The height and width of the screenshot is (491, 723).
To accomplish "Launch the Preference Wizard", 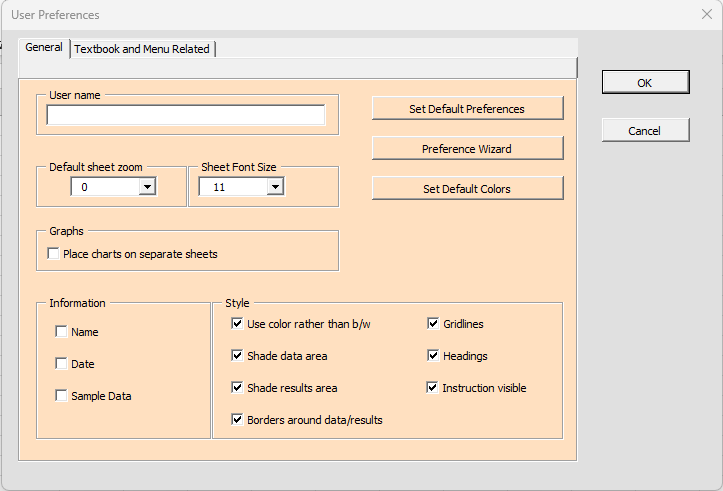I will (467, 149).
